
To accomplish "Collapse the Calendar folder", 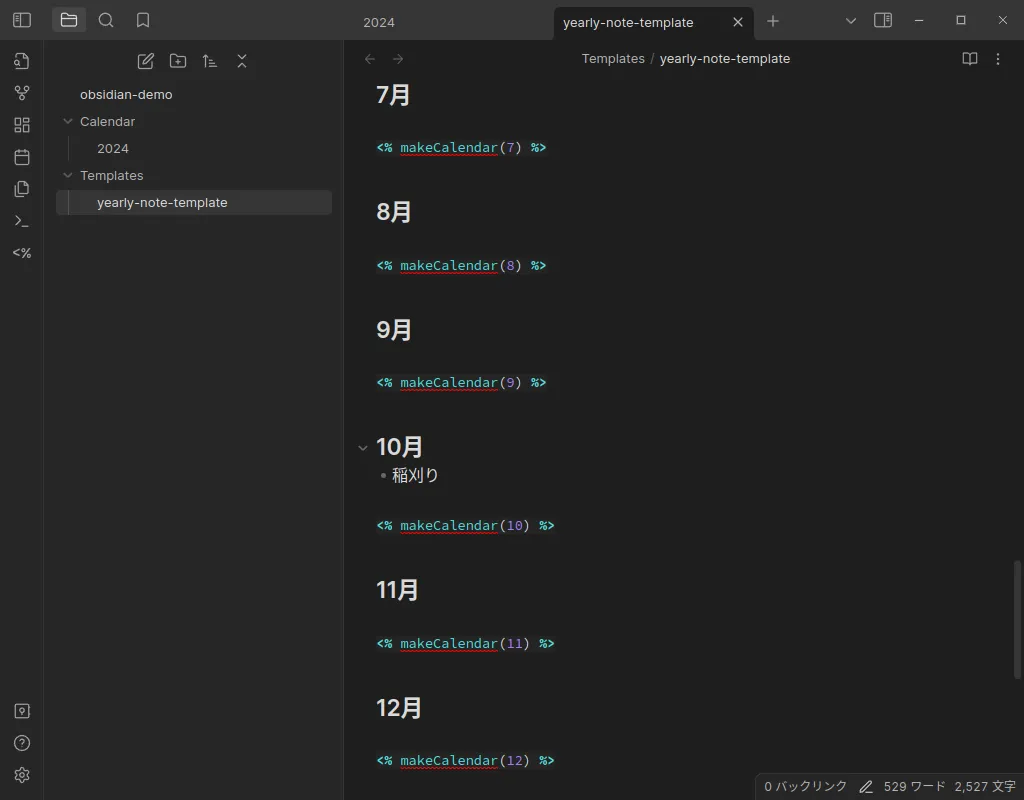I will pos(68,122).
